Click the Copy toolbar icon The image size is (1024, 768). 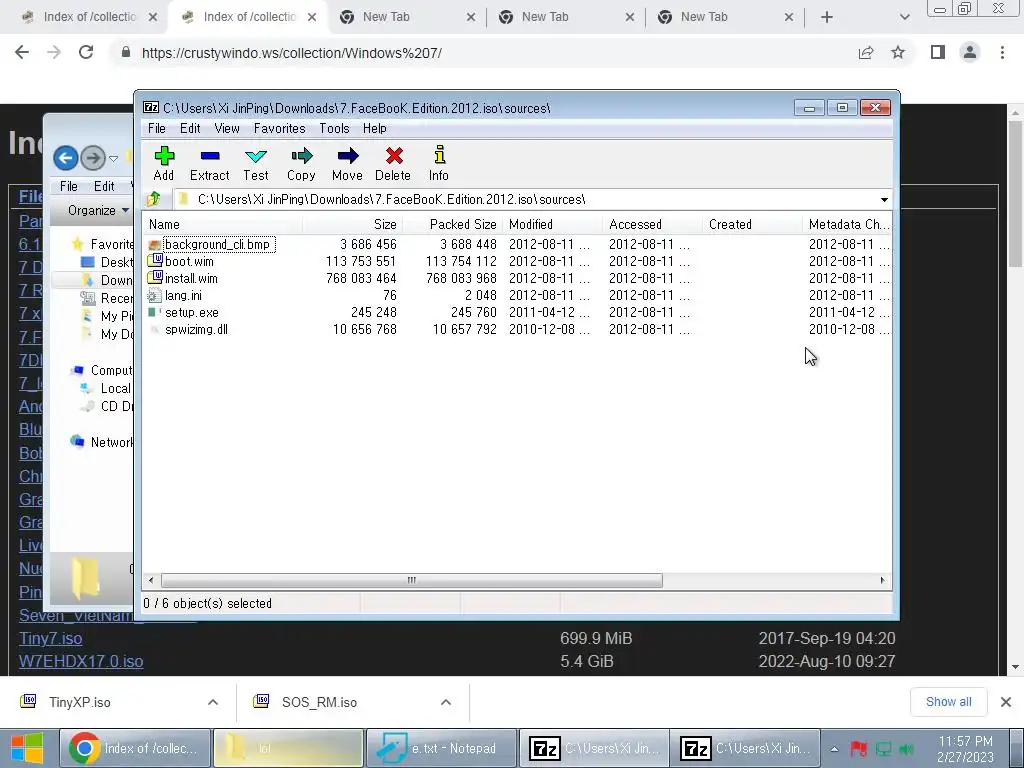click(301, 163)
